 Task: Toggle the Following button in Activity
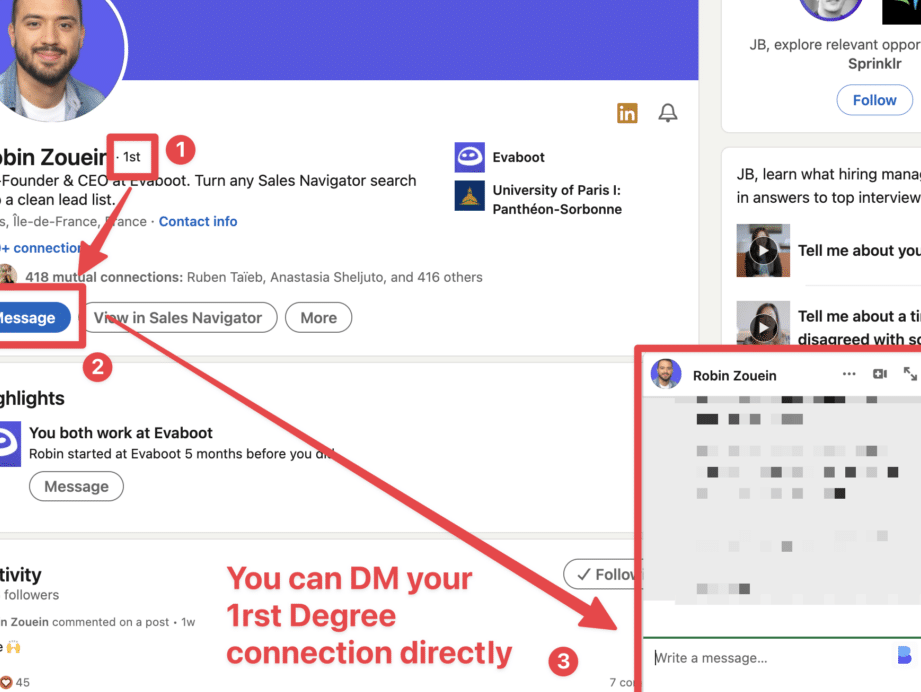(x=603, y=574)
